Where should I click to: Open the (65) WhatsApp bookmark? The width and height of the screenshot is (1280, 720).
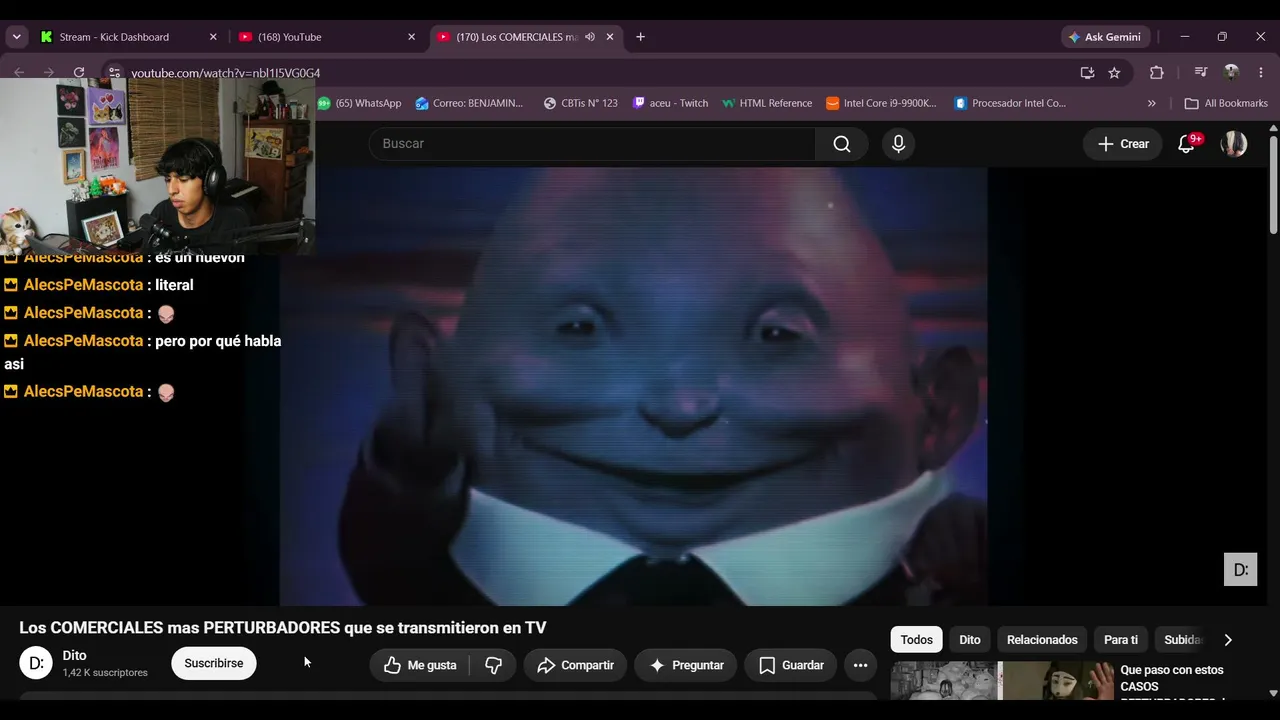(359, 103)
